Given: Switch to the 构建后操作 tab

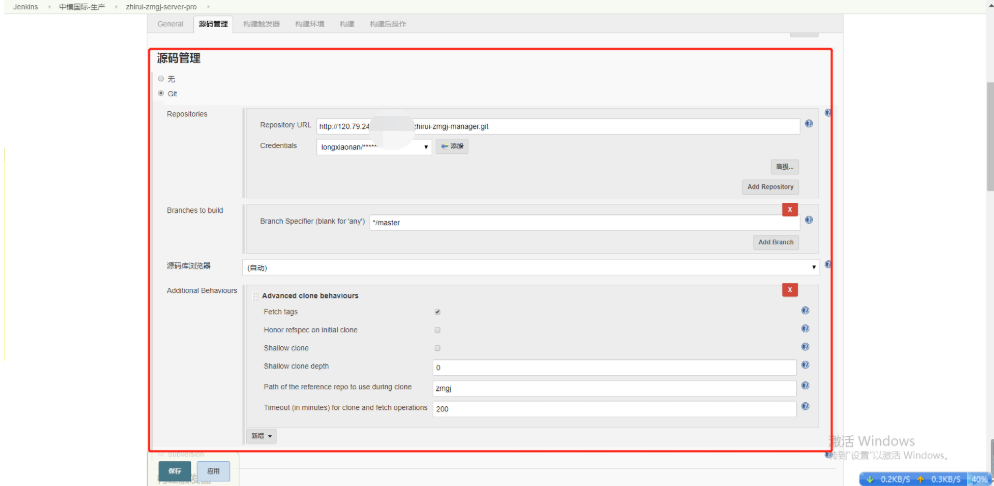Looking at the screenshot, I should pyautogui.click(x=388, y=24).
